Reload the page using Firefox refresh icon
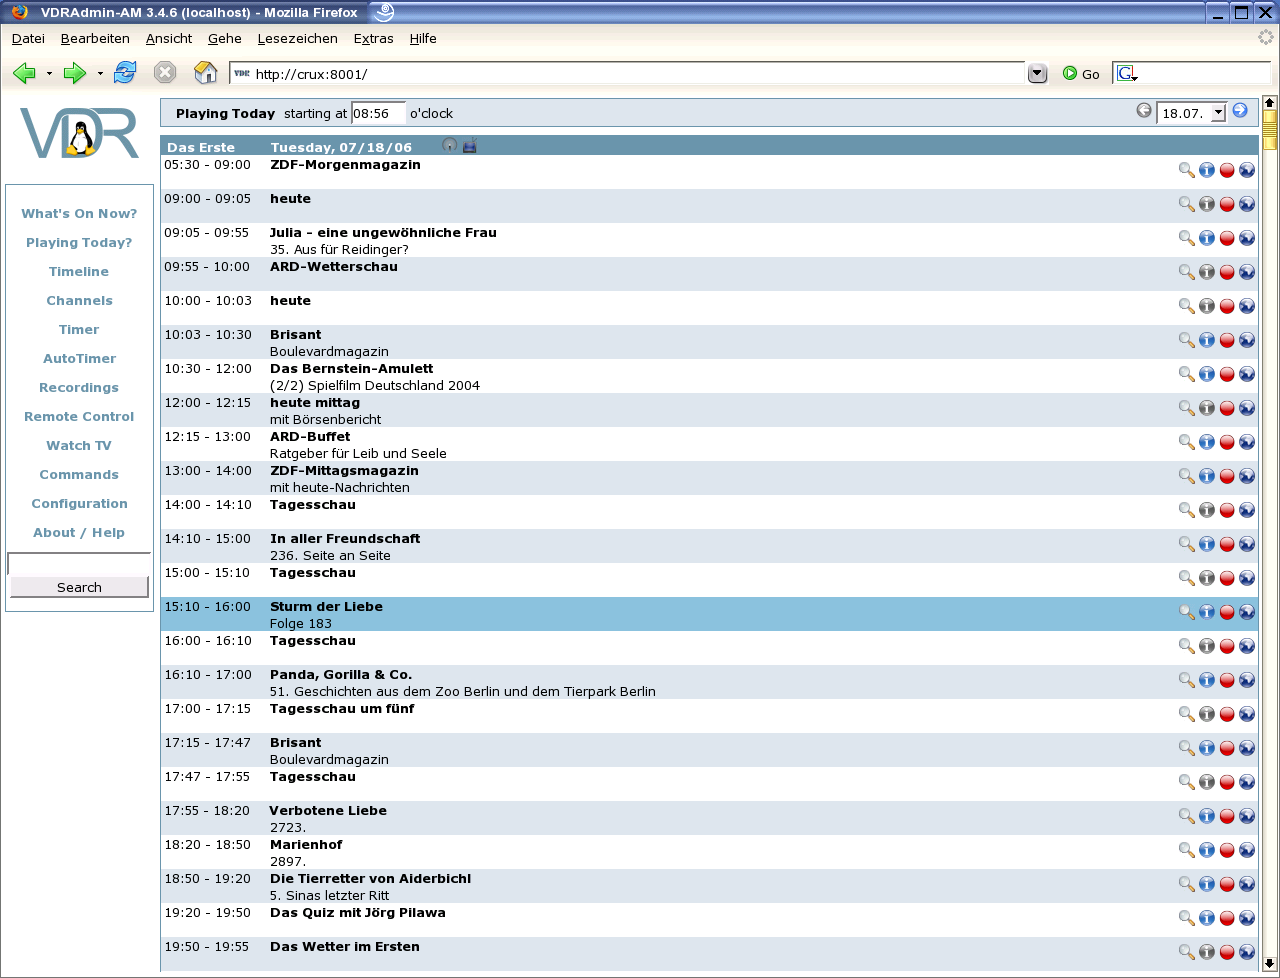The image size is (1280, 978). pos(125,73)
